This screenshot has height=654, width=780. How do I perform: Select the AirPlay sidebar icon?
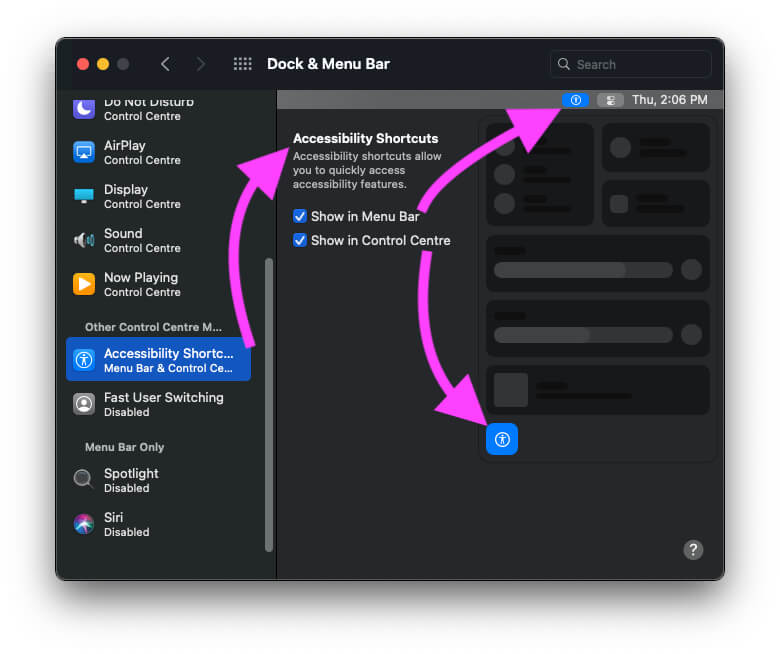click(x=84, y=152)
